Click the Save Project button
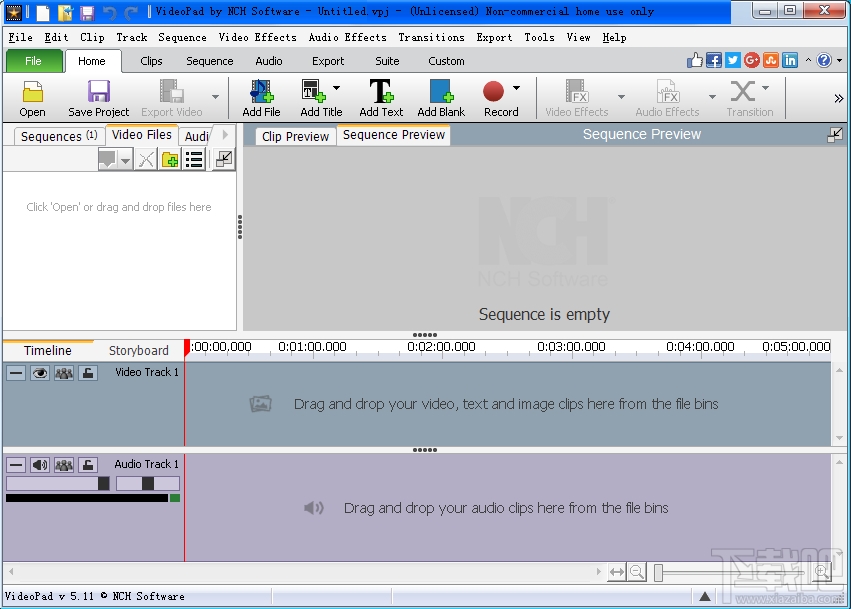The image size is (851, 609). (98, 97)
